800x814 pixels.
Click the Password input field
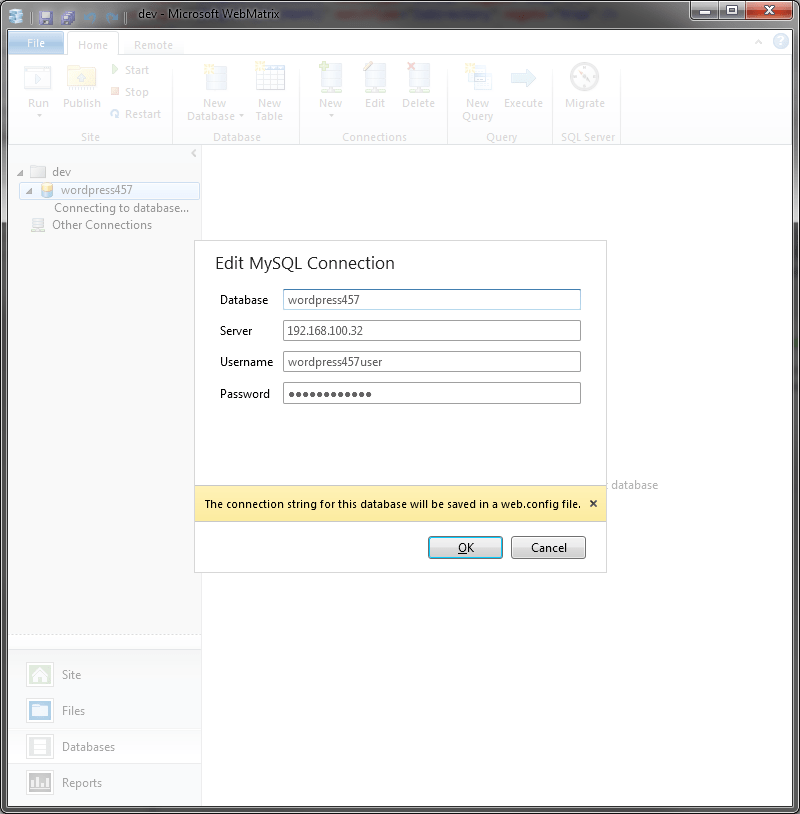pos(431,393)
